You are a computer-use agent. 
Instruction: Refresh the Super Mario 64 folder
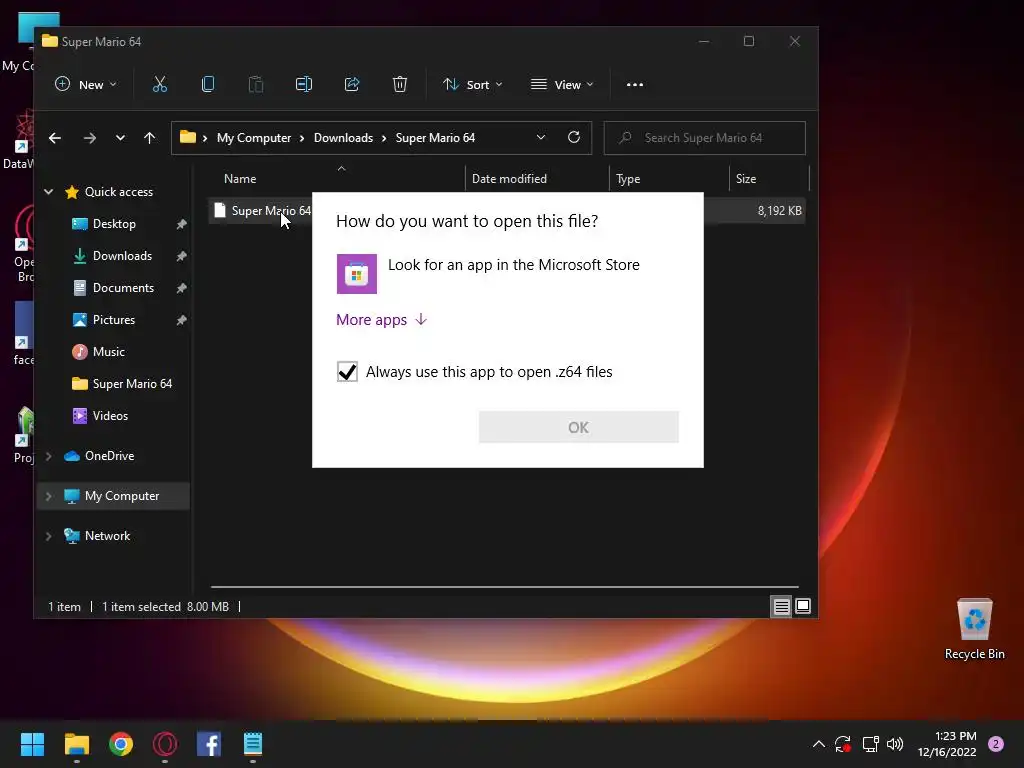(574, 137)
